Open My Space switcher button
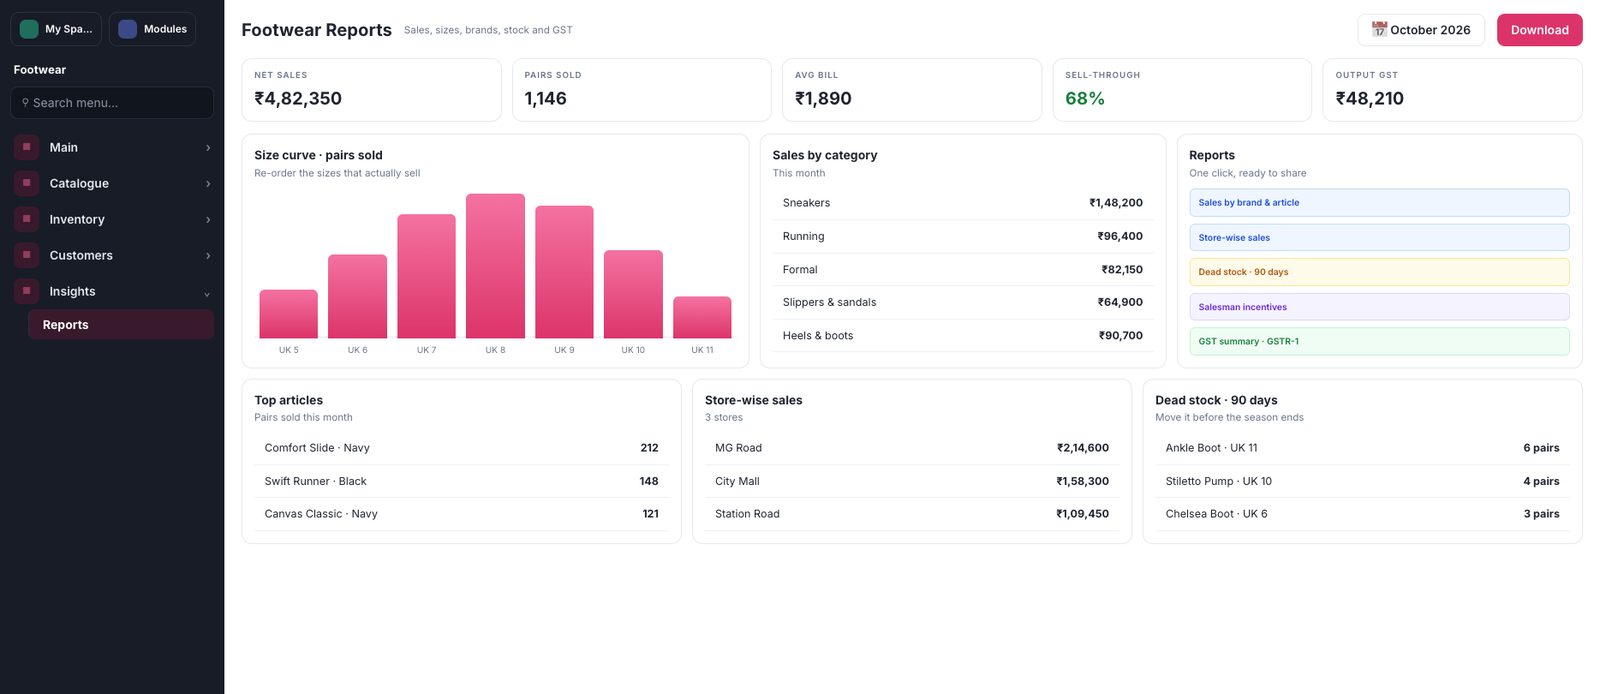The height and width of the screenshot is (694, 1600). [x=56, y=29]
